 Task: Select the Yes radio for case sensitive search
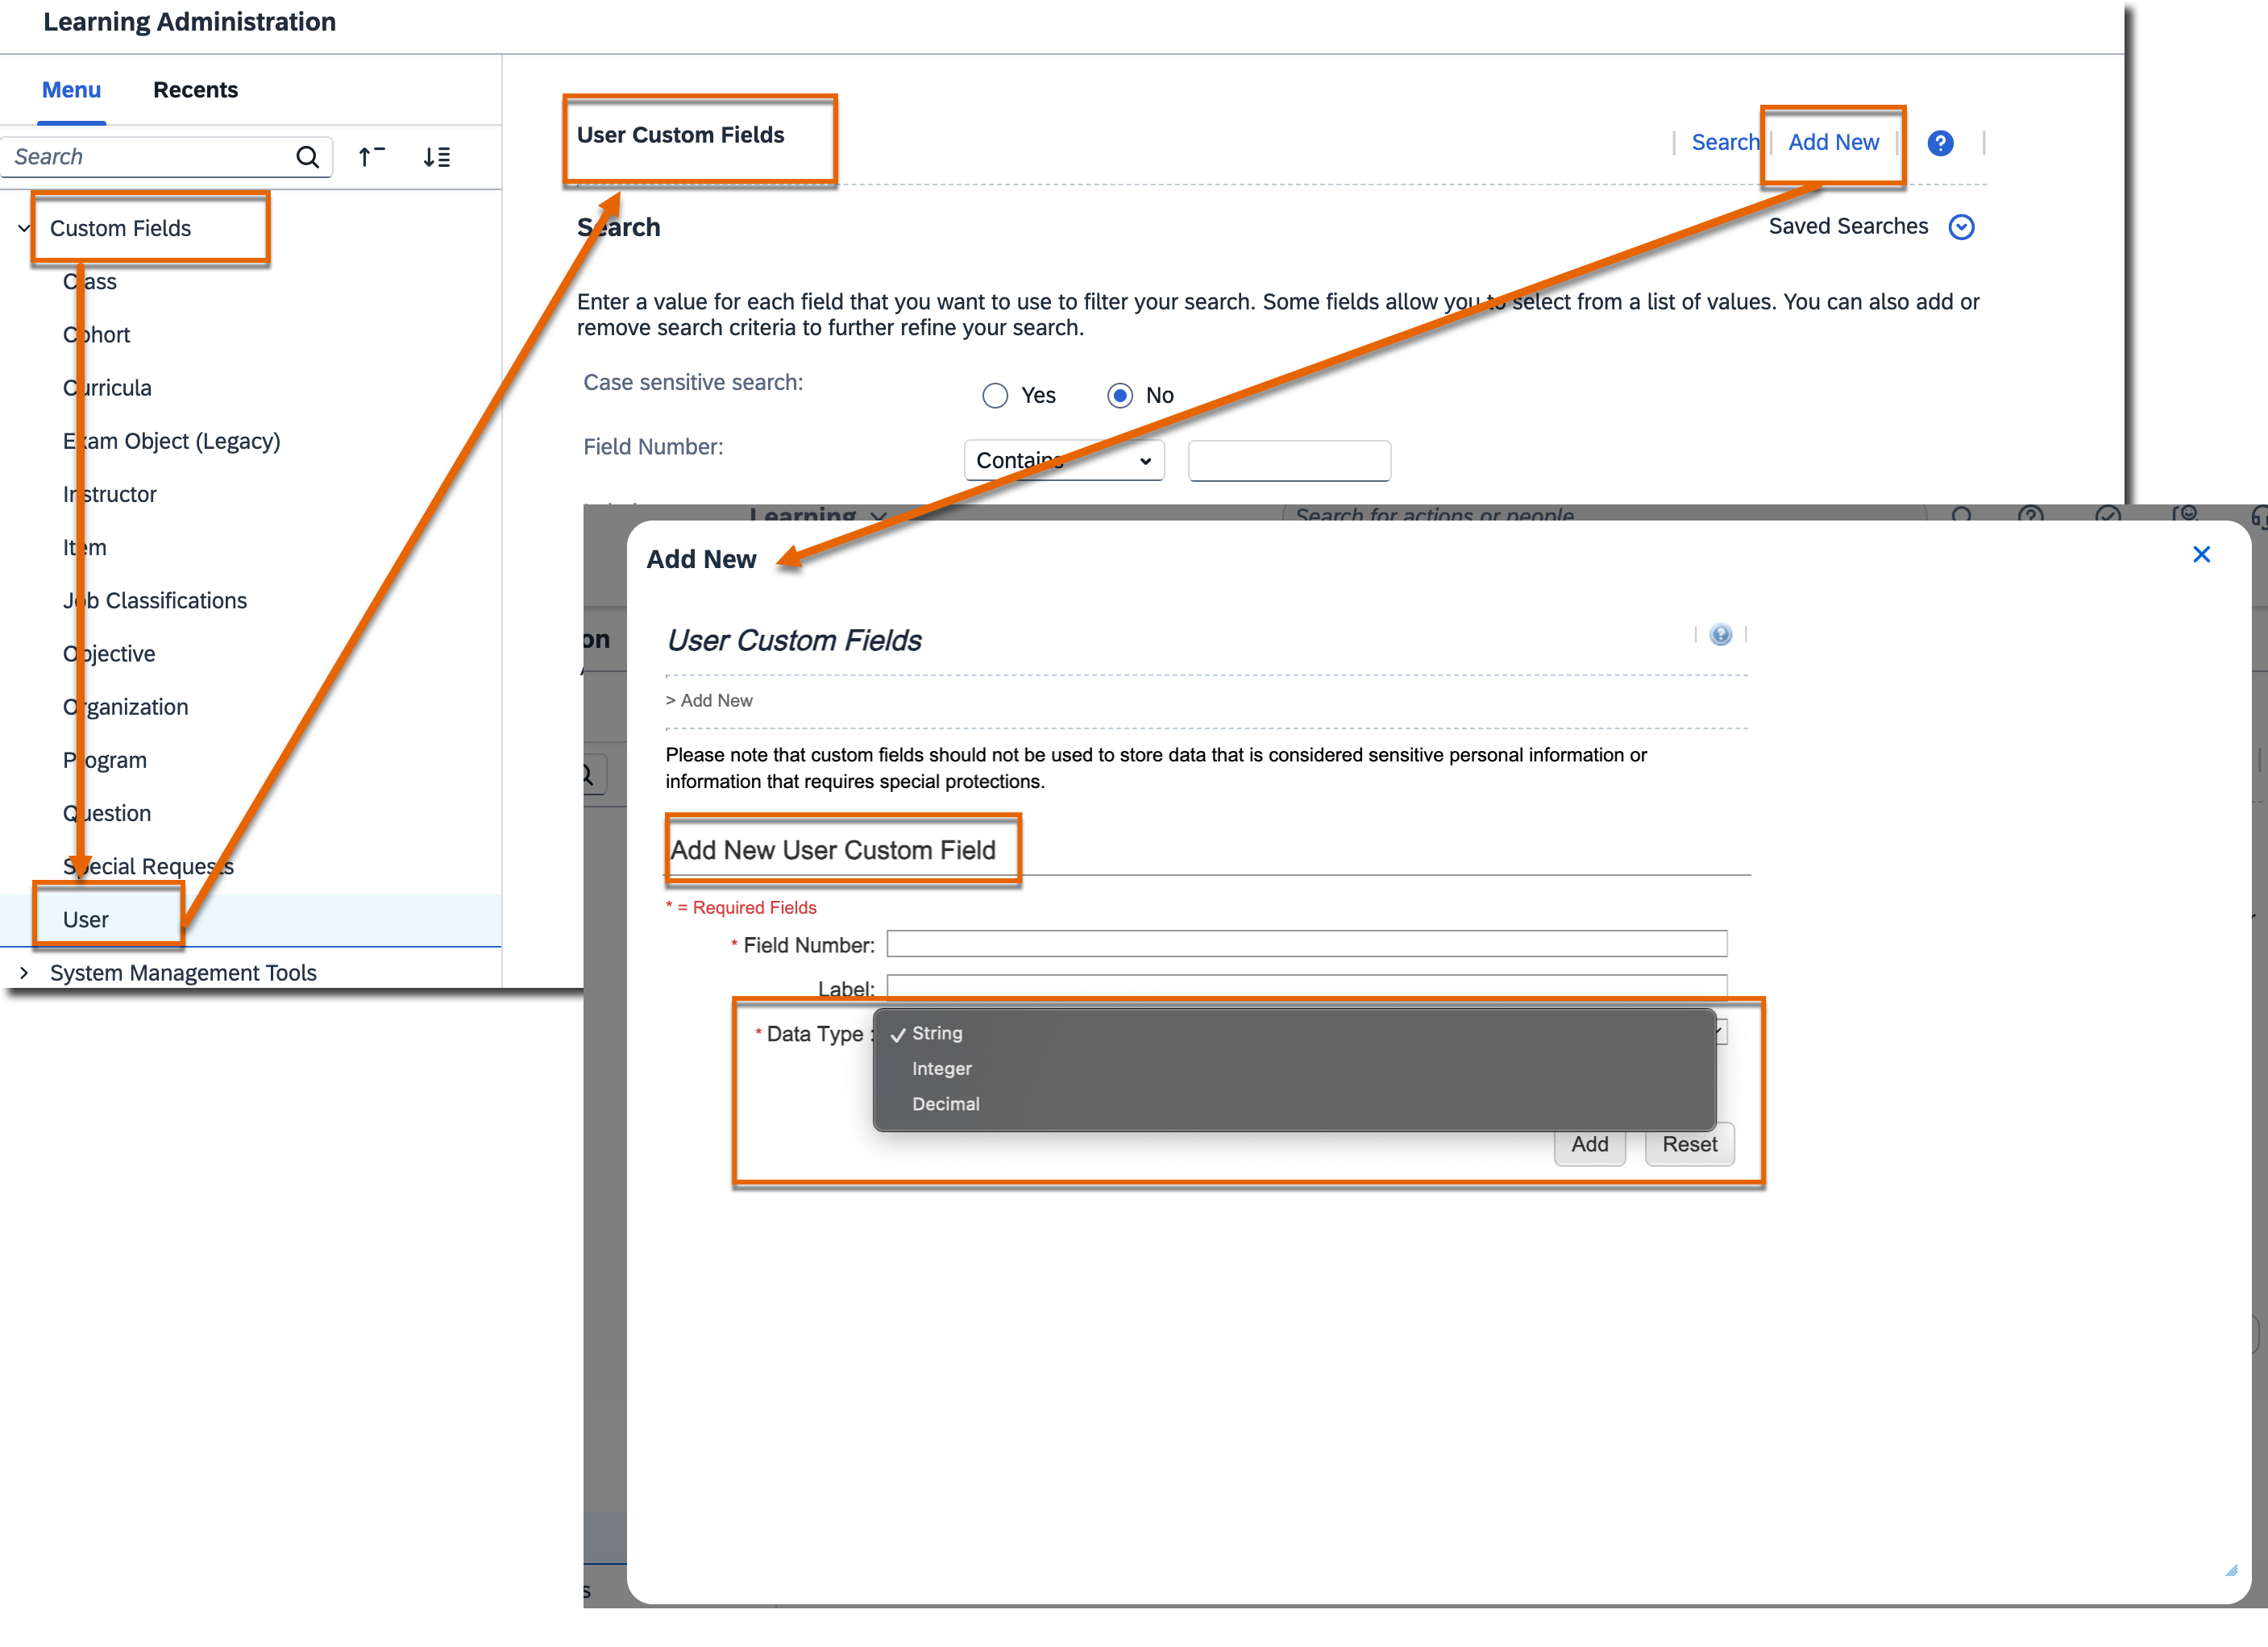point(995,395)
